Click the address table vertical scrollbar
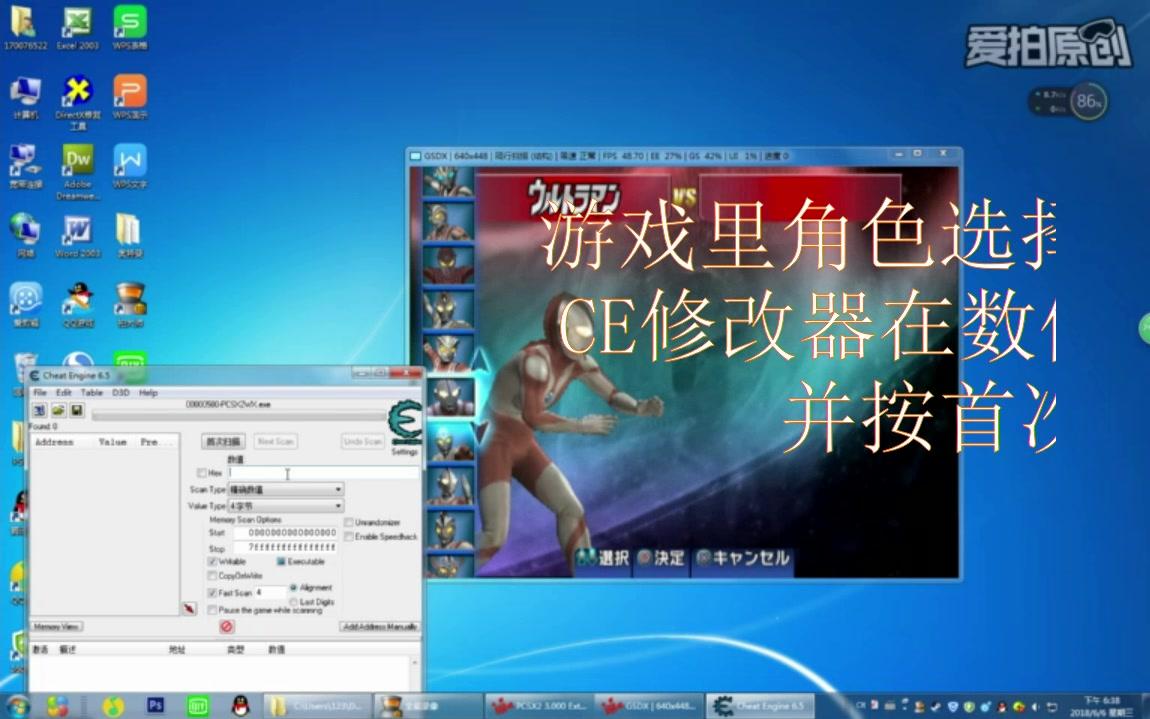Image resolution: width=1150 pixels, height=719 pixels. pyautogui.click(x=415, y=673)
